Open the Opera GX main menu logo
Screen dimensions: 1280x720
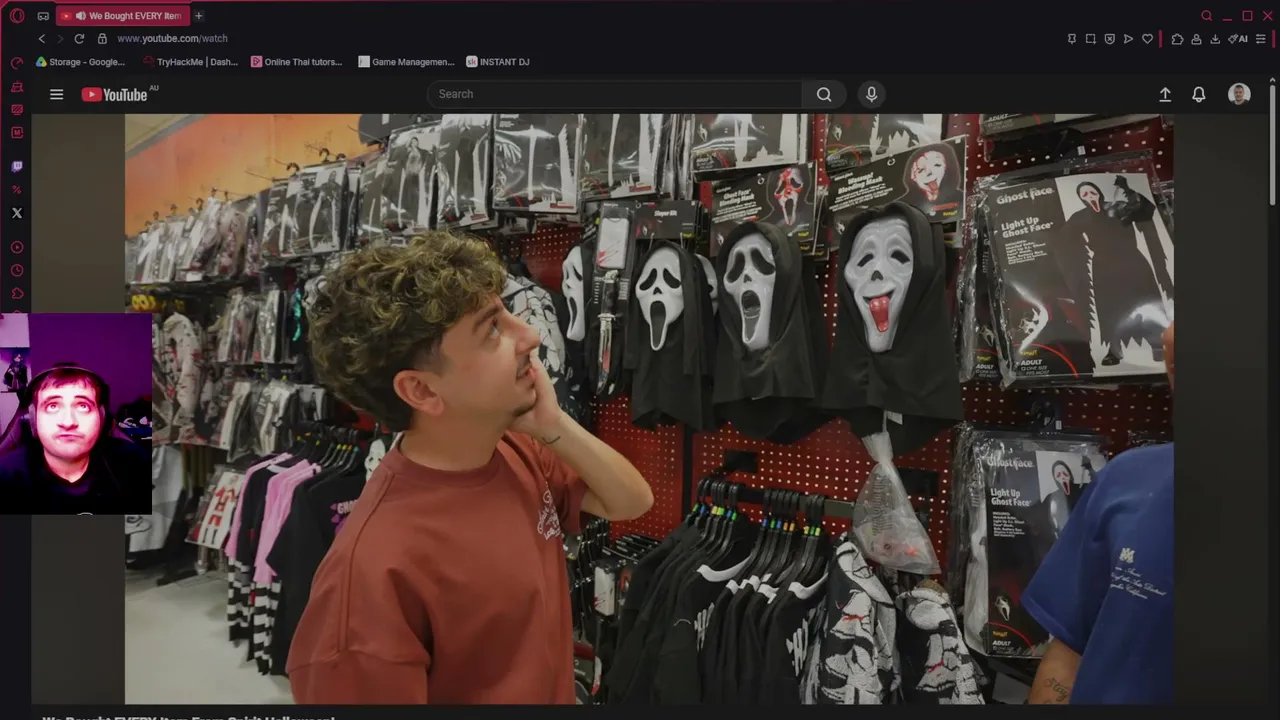(17, 16)
